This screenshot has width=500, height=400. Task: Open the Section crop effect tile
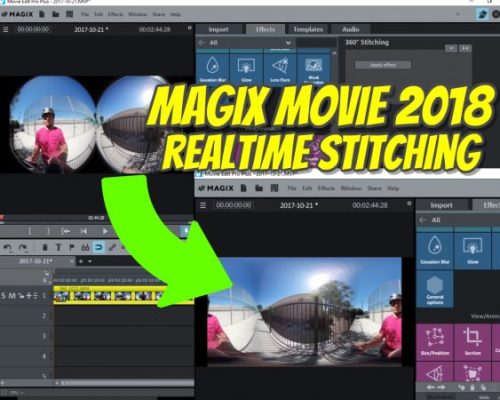[x=472, y=342]
